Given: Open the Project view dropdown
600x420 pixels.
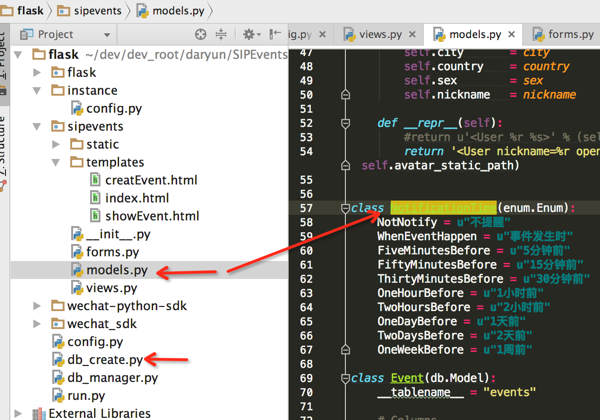Looking at the screenshot, I should point(107,35).
